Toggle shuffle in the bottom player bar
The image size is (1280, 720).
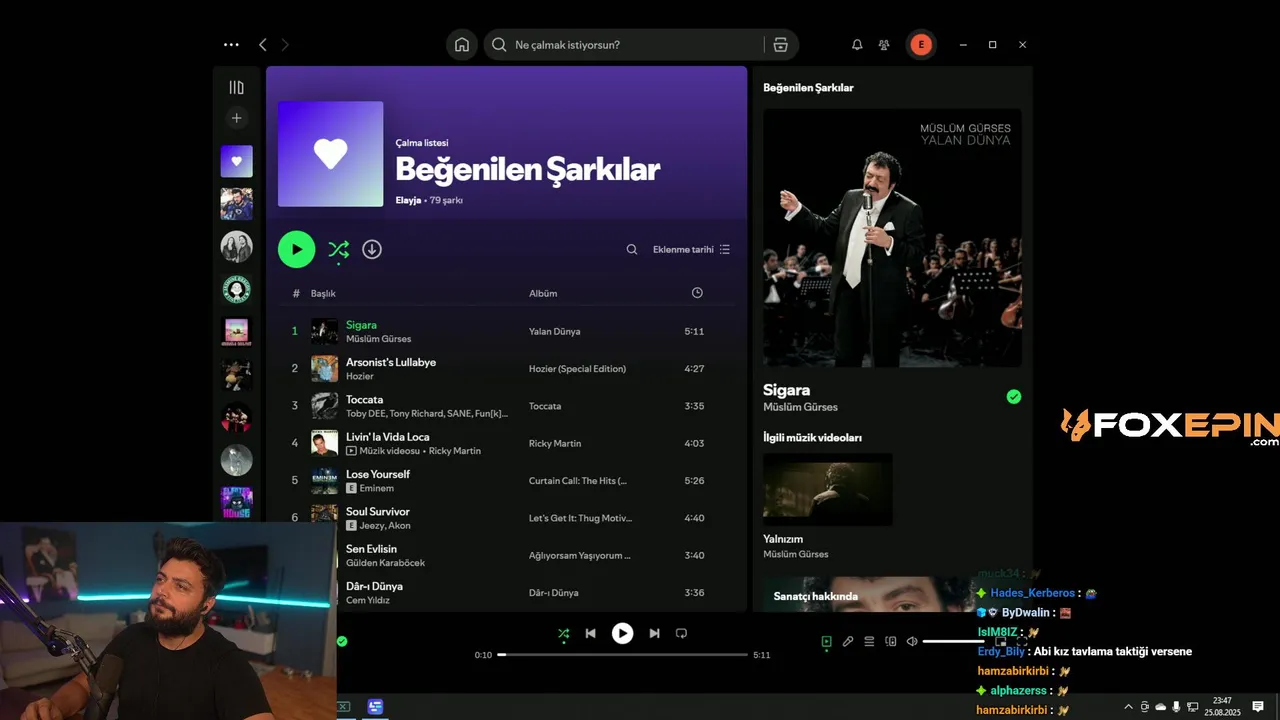click(564, 633)
